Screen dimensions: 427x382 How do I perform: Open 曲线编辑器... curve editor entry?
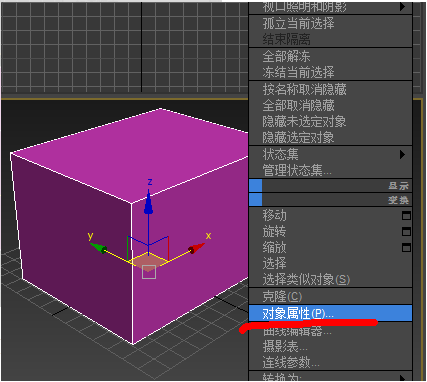[330, 331]
